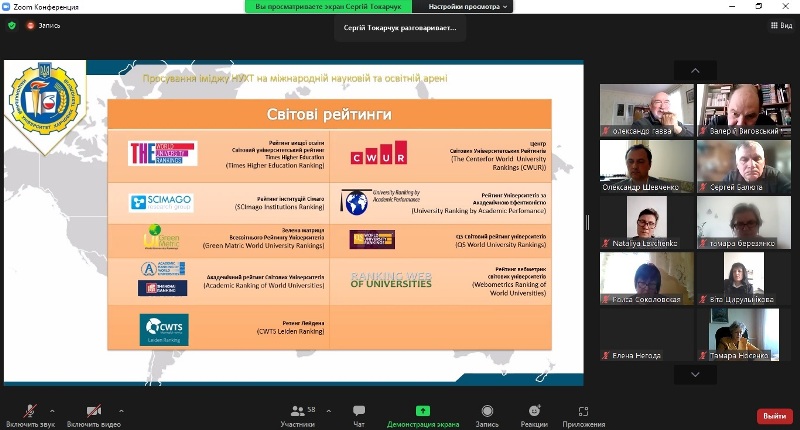Click the UI Green Metric logo
The image size is (800, 430).
[161, 237]
